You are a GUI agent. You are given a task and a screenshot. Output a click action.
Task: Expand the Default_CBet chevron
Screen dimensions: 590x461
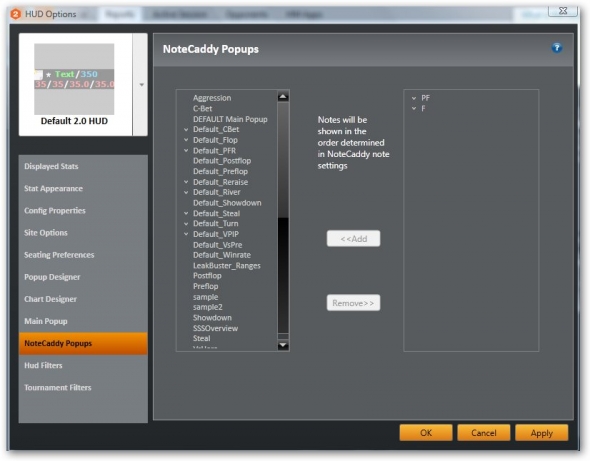tap(186, 129)
